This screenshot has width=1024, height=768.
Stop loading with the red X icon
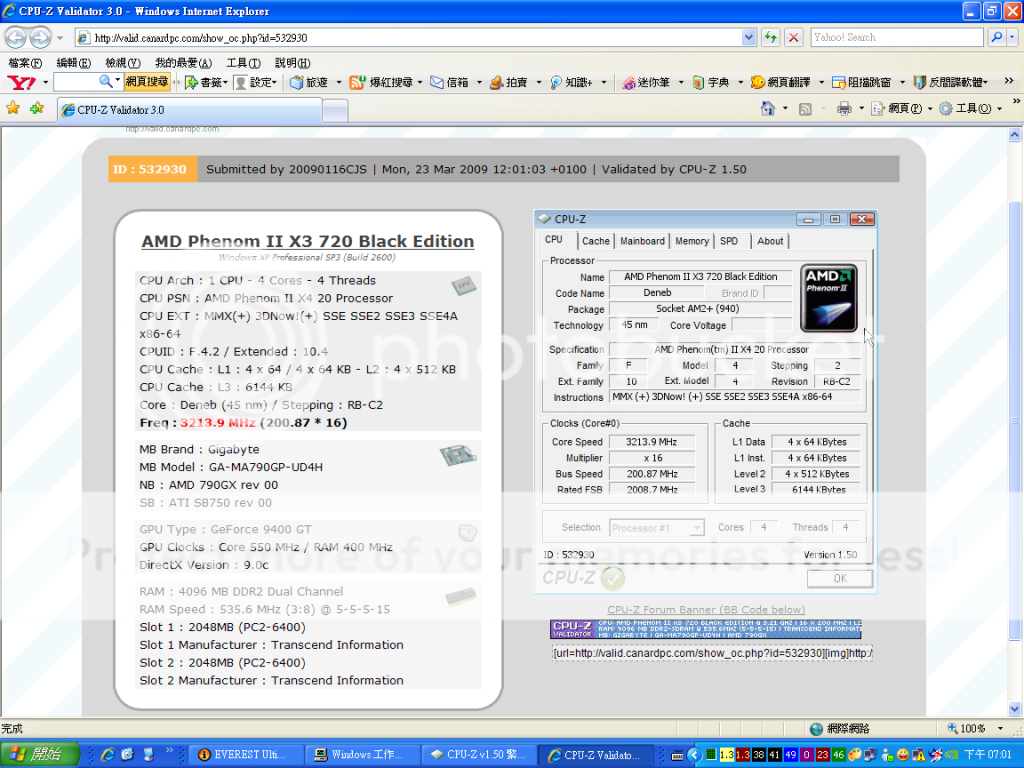point(793,37)
